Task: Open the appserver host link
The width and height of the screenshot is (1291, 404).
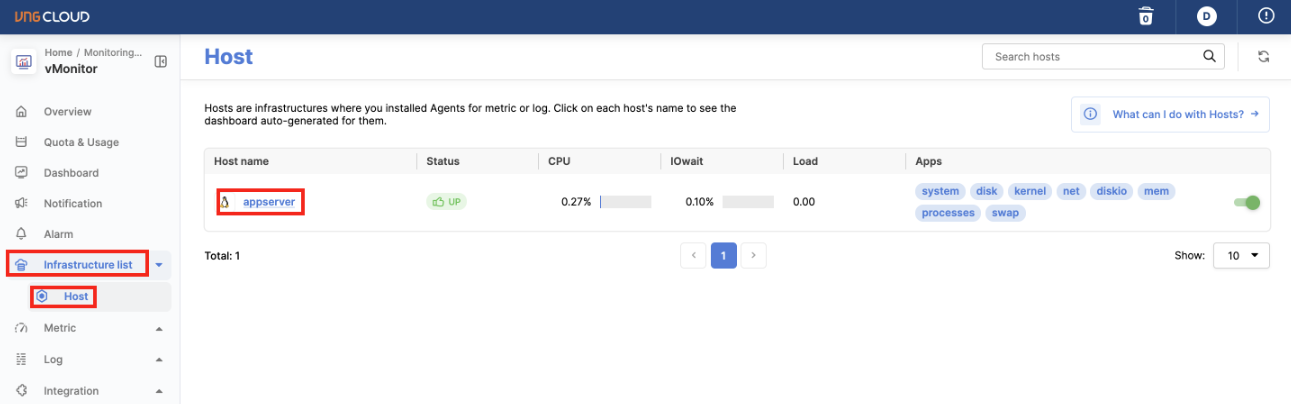Action: pyautogui.click(x=268, y=202)
